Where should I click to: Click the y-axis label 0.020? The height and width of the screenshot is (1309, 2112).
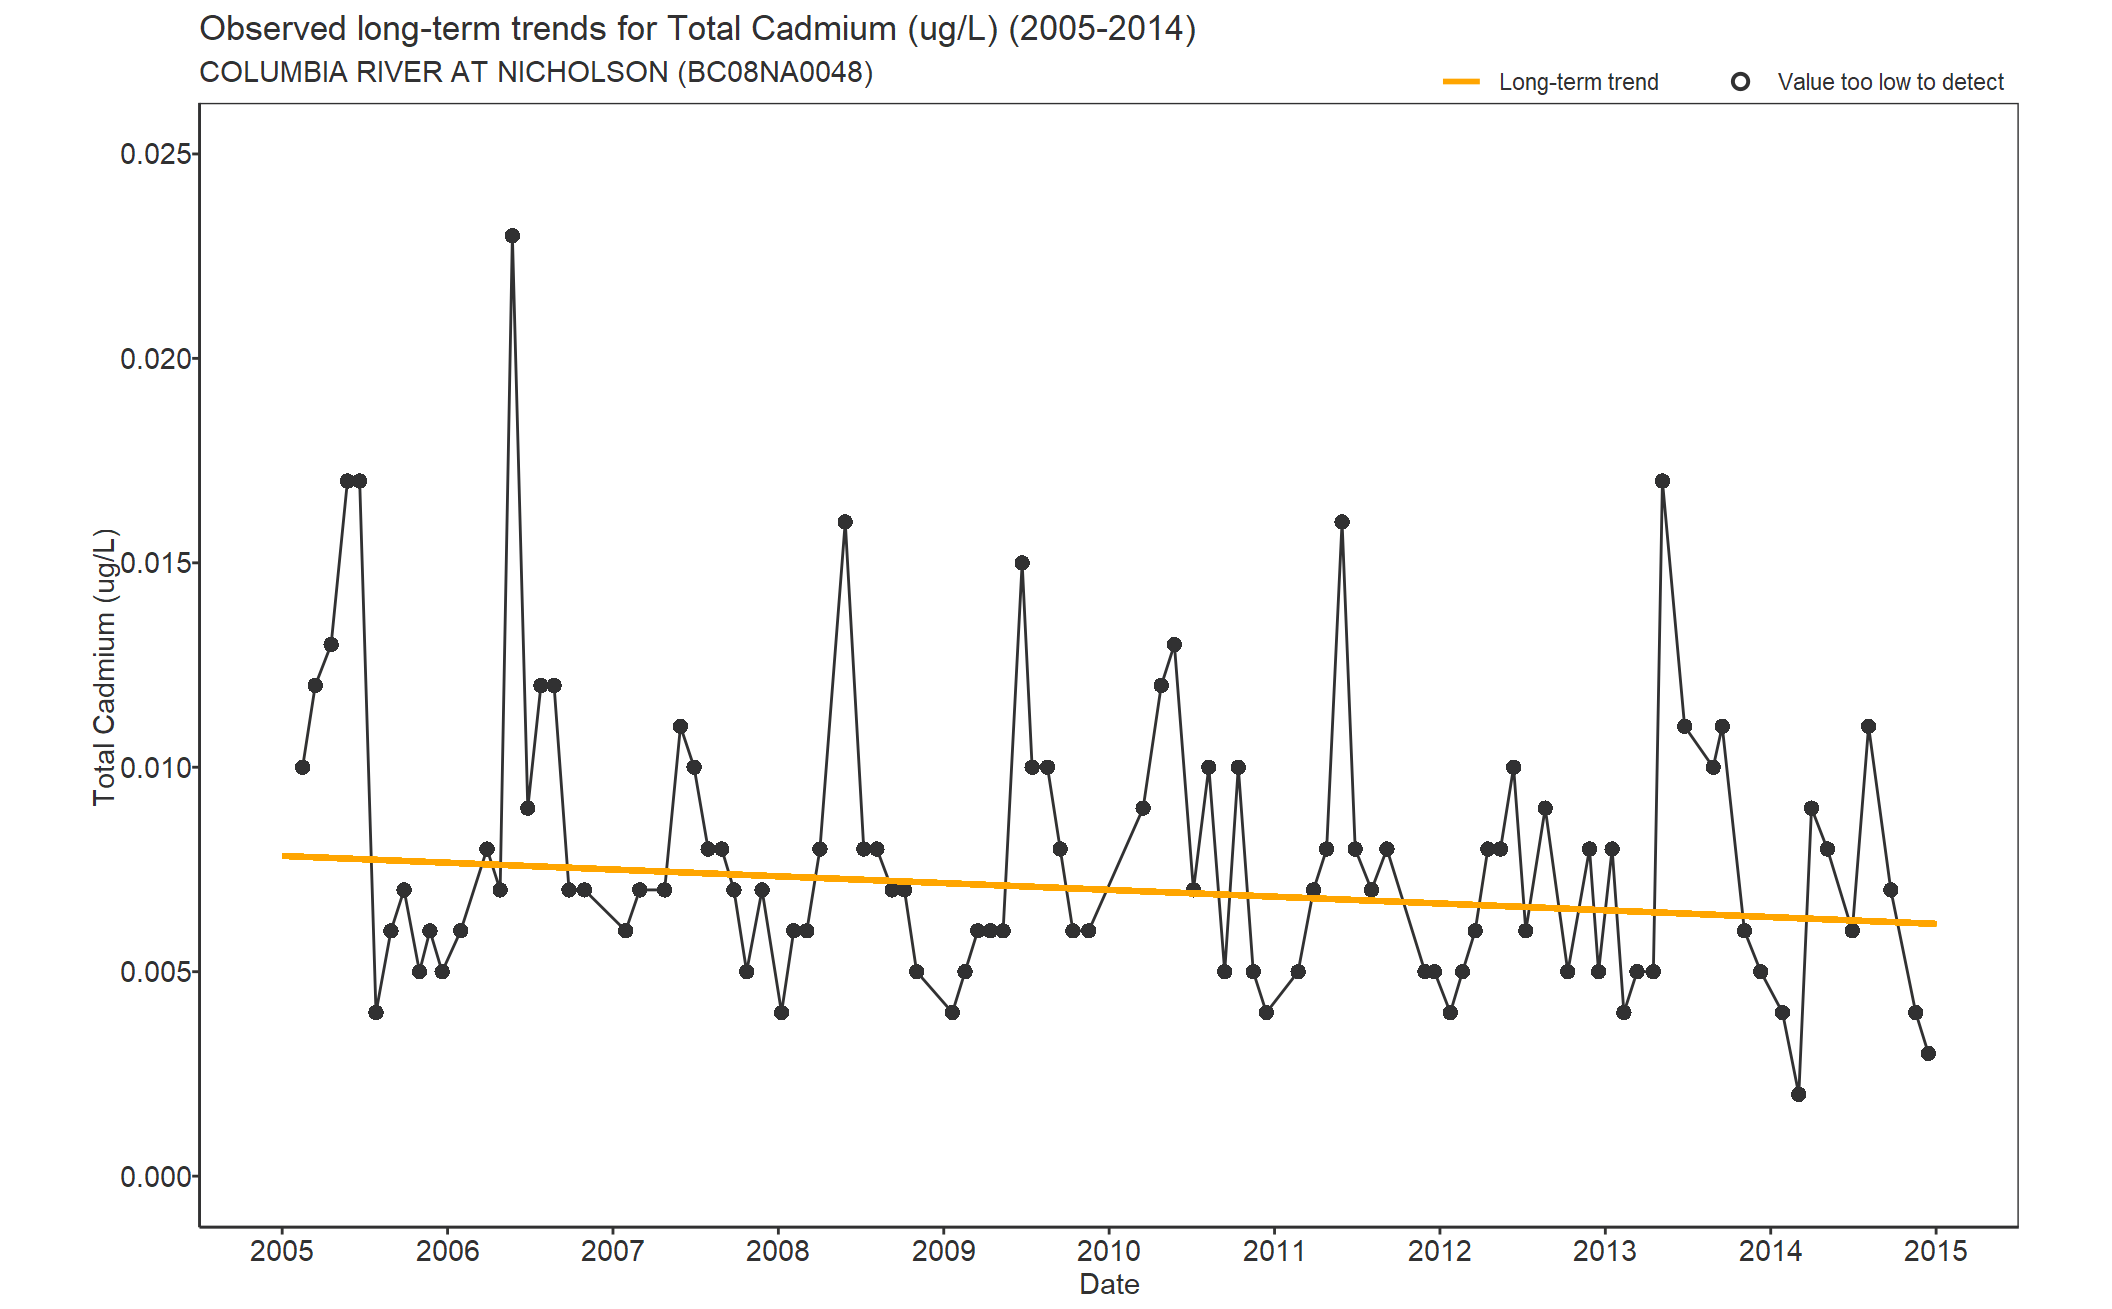(156, 359)
